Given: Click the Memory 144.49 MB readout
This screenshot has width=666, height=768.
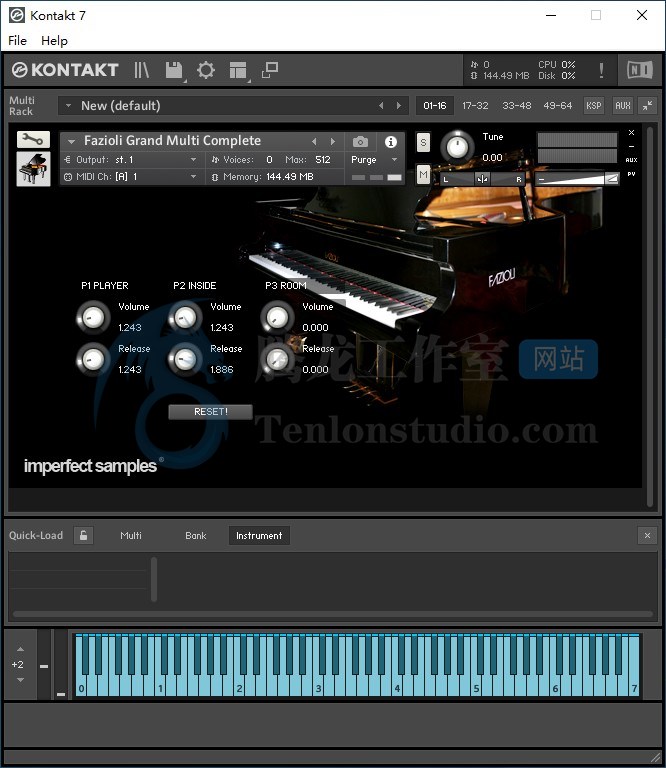Looking at the screenshot, I should 289,177.
